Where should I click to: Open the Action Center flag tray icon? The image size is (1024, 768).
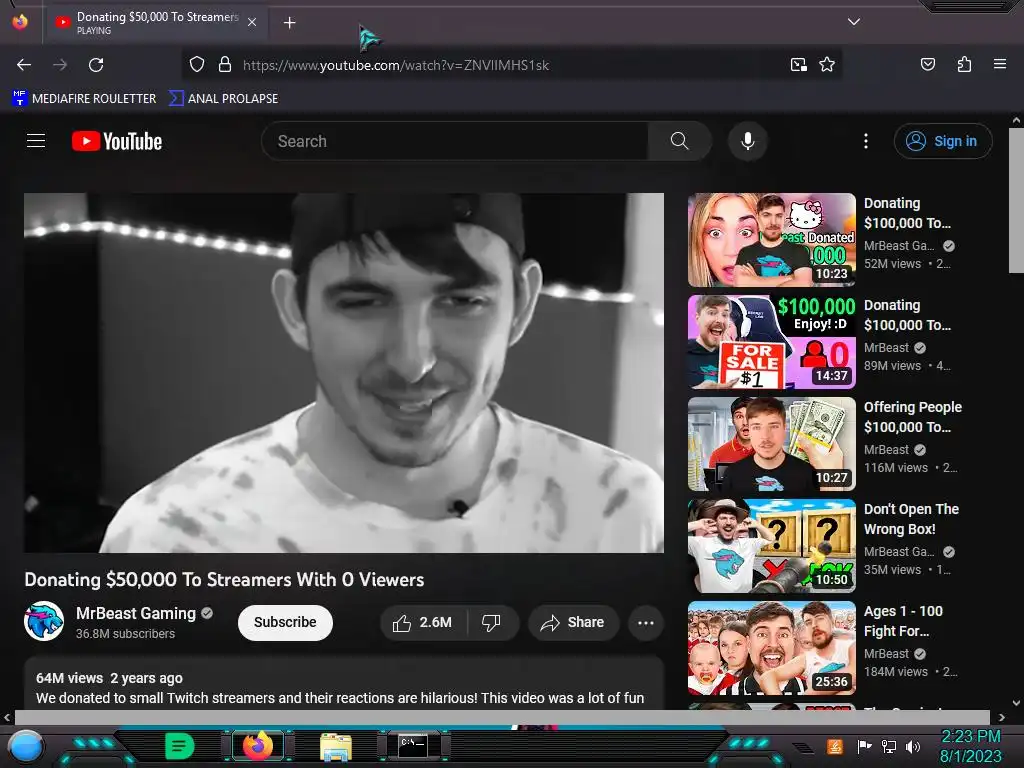(865, 746)
